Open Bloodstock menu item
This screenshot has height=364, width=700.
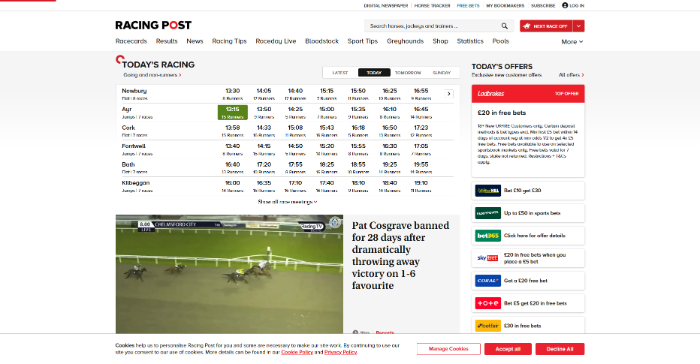322,41
